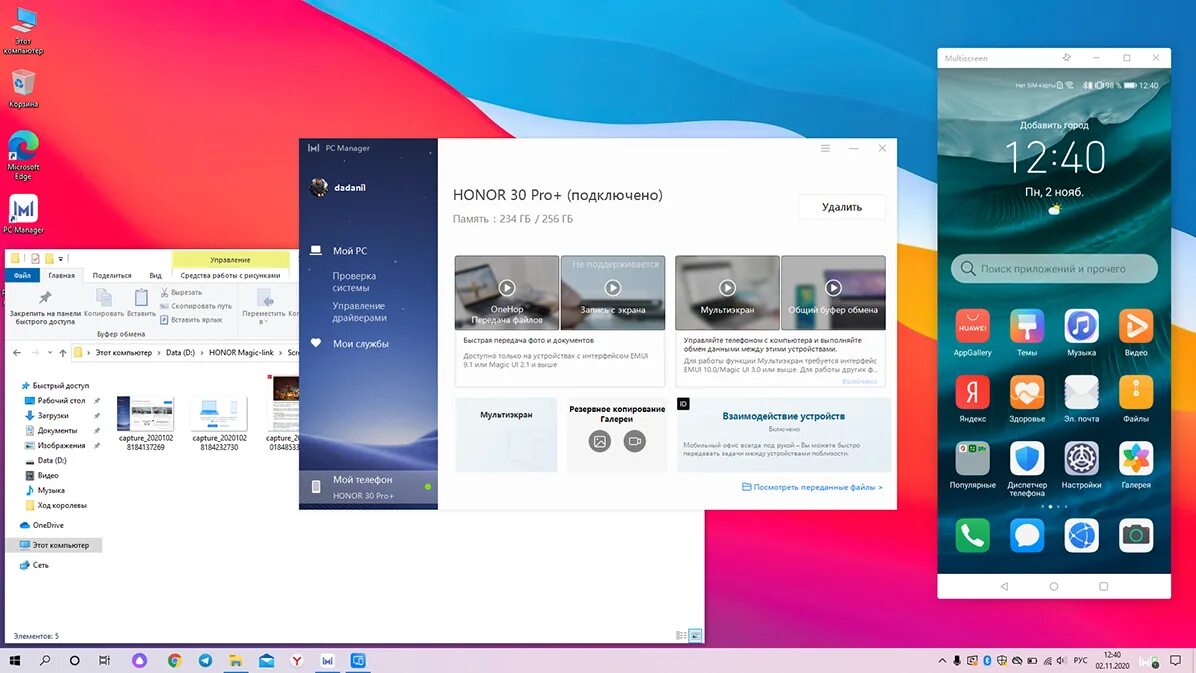This screenshot has width=1196, height=673.
Task: Click Посмотреть переданные файлы link
Action: (x=812, y=487)
